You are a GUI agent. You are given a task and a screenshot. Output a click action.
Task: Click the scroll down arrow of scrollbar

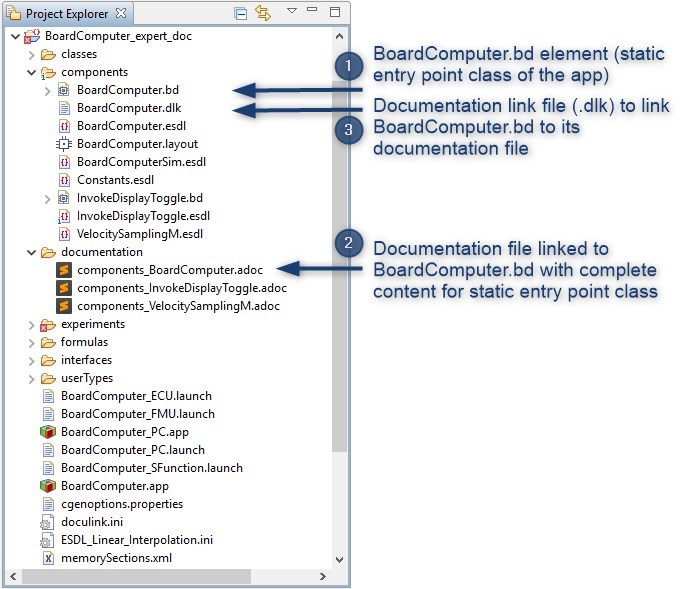coord(339,559)
